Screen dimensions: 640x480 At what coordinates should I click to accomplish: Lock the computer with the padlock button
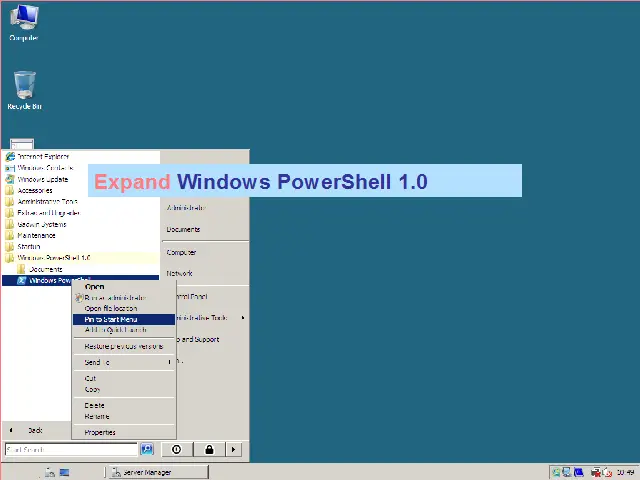pyautogui.click(x=209, y=449)
